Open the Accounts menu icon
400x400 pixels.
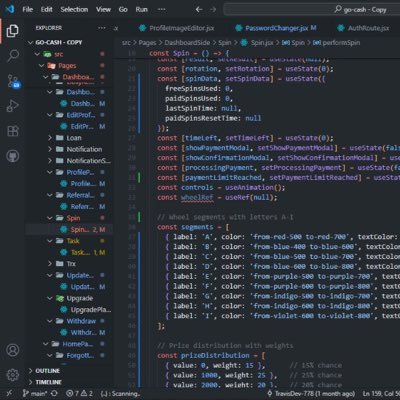tap(13, 350)
